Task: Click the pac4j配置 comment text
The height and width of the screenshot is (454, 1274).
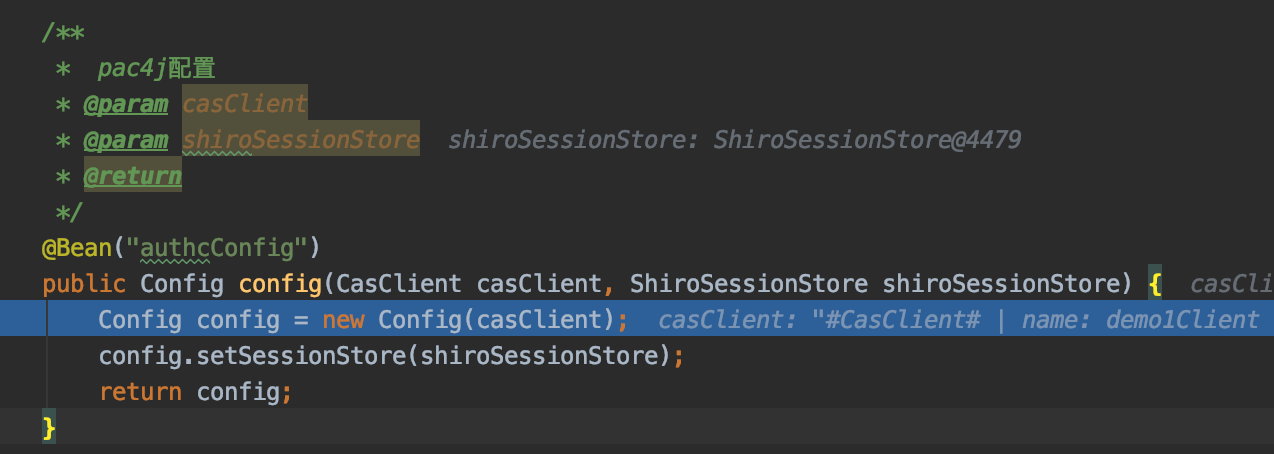Action: pos(157,68)
